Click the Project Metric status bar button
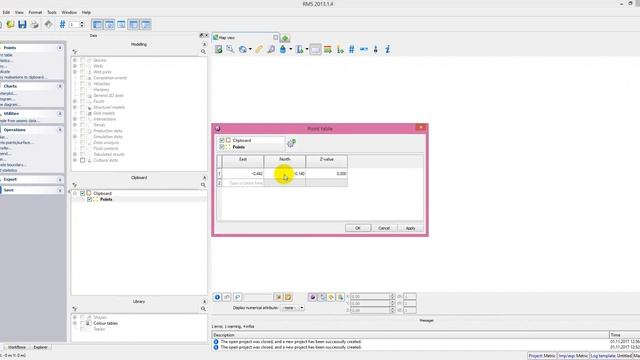This screenshot has height=360, width=640. (542, 356)
